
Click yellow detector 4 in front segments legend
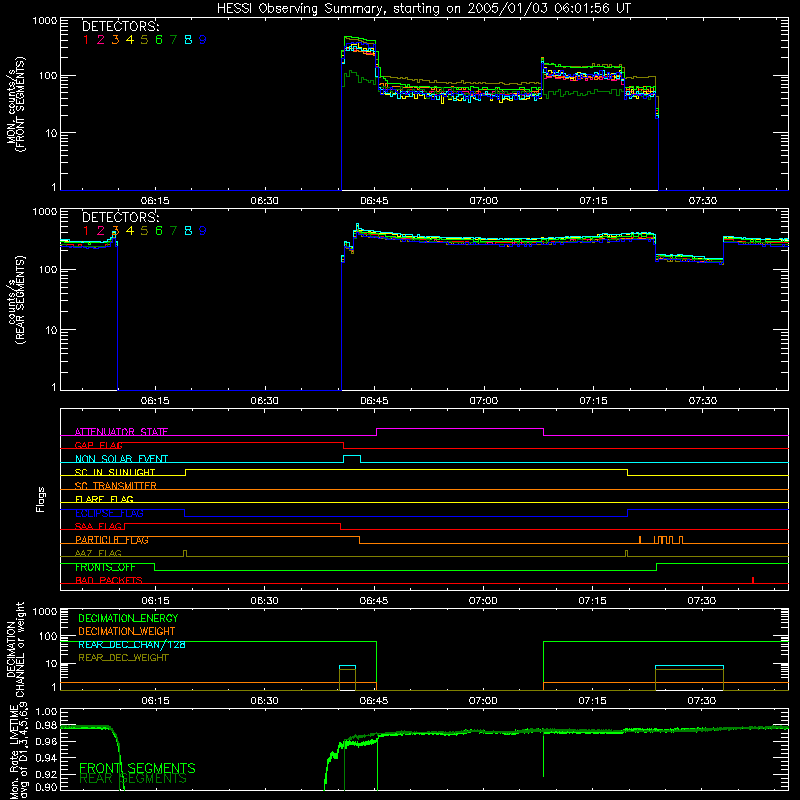tap(130, 40)
